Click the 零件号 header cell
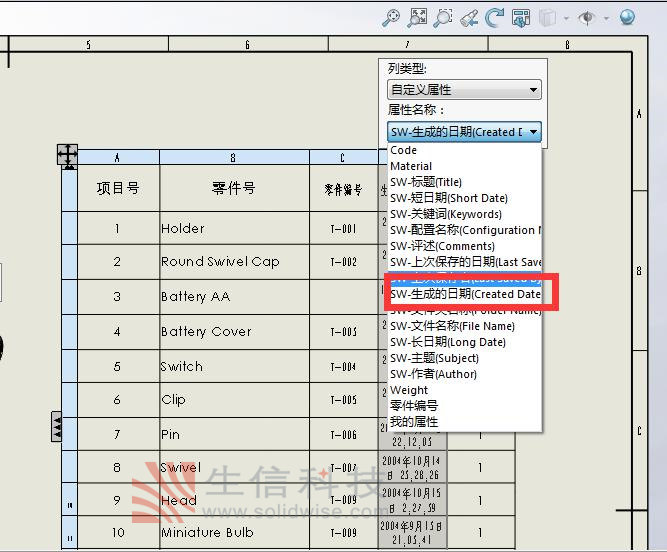 pyautogui.click(x=234, y=188)
